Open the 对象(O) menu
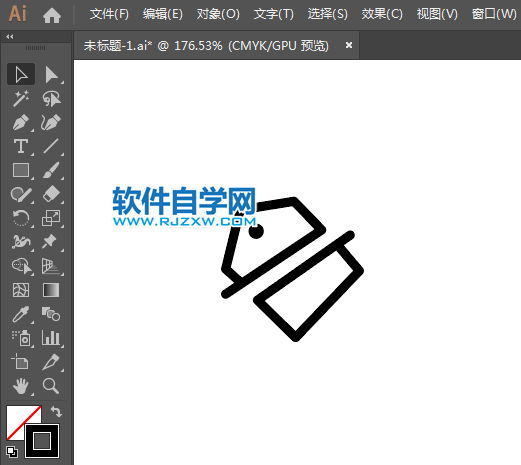521x465 pixels. 218,14
